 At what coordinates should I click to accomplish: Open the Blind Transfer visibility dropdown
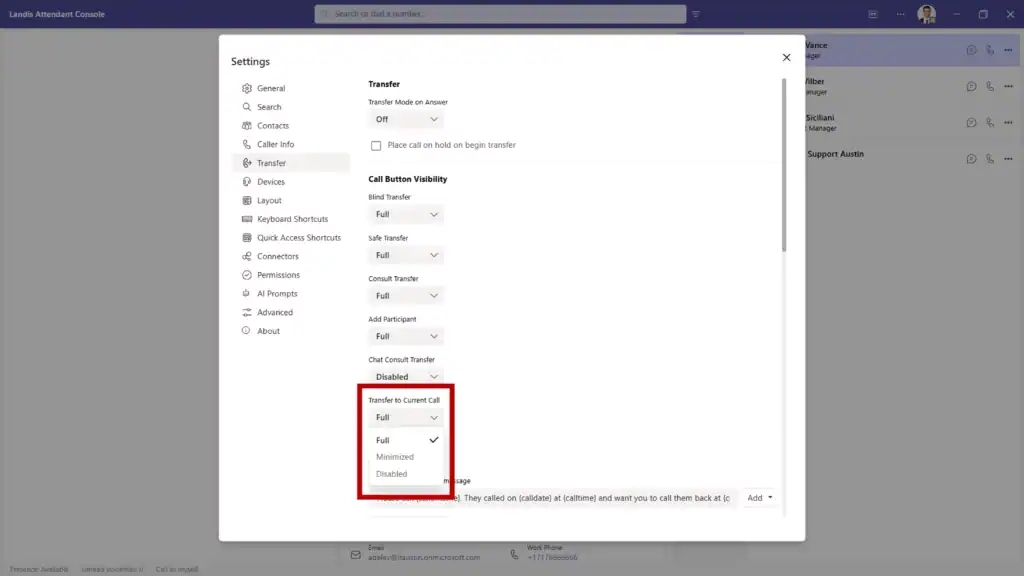(404, 214)
